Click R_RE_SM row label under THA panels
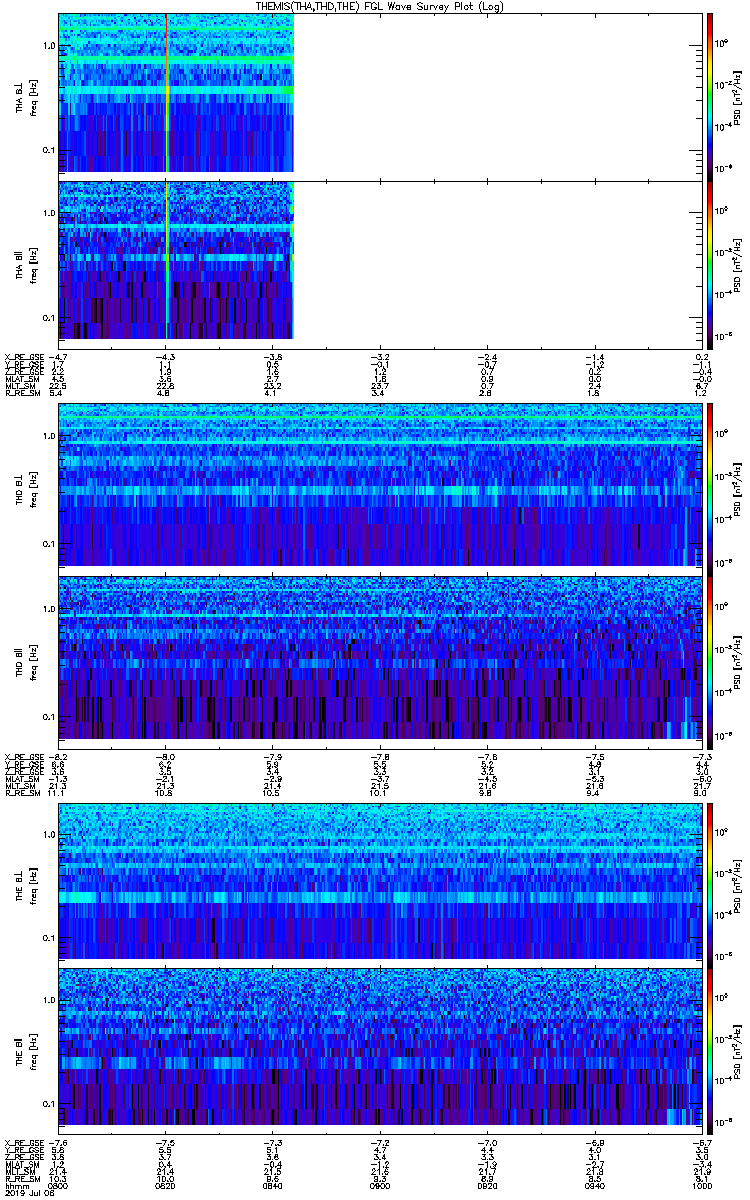The image size is (750, 1200). [21, 393]
